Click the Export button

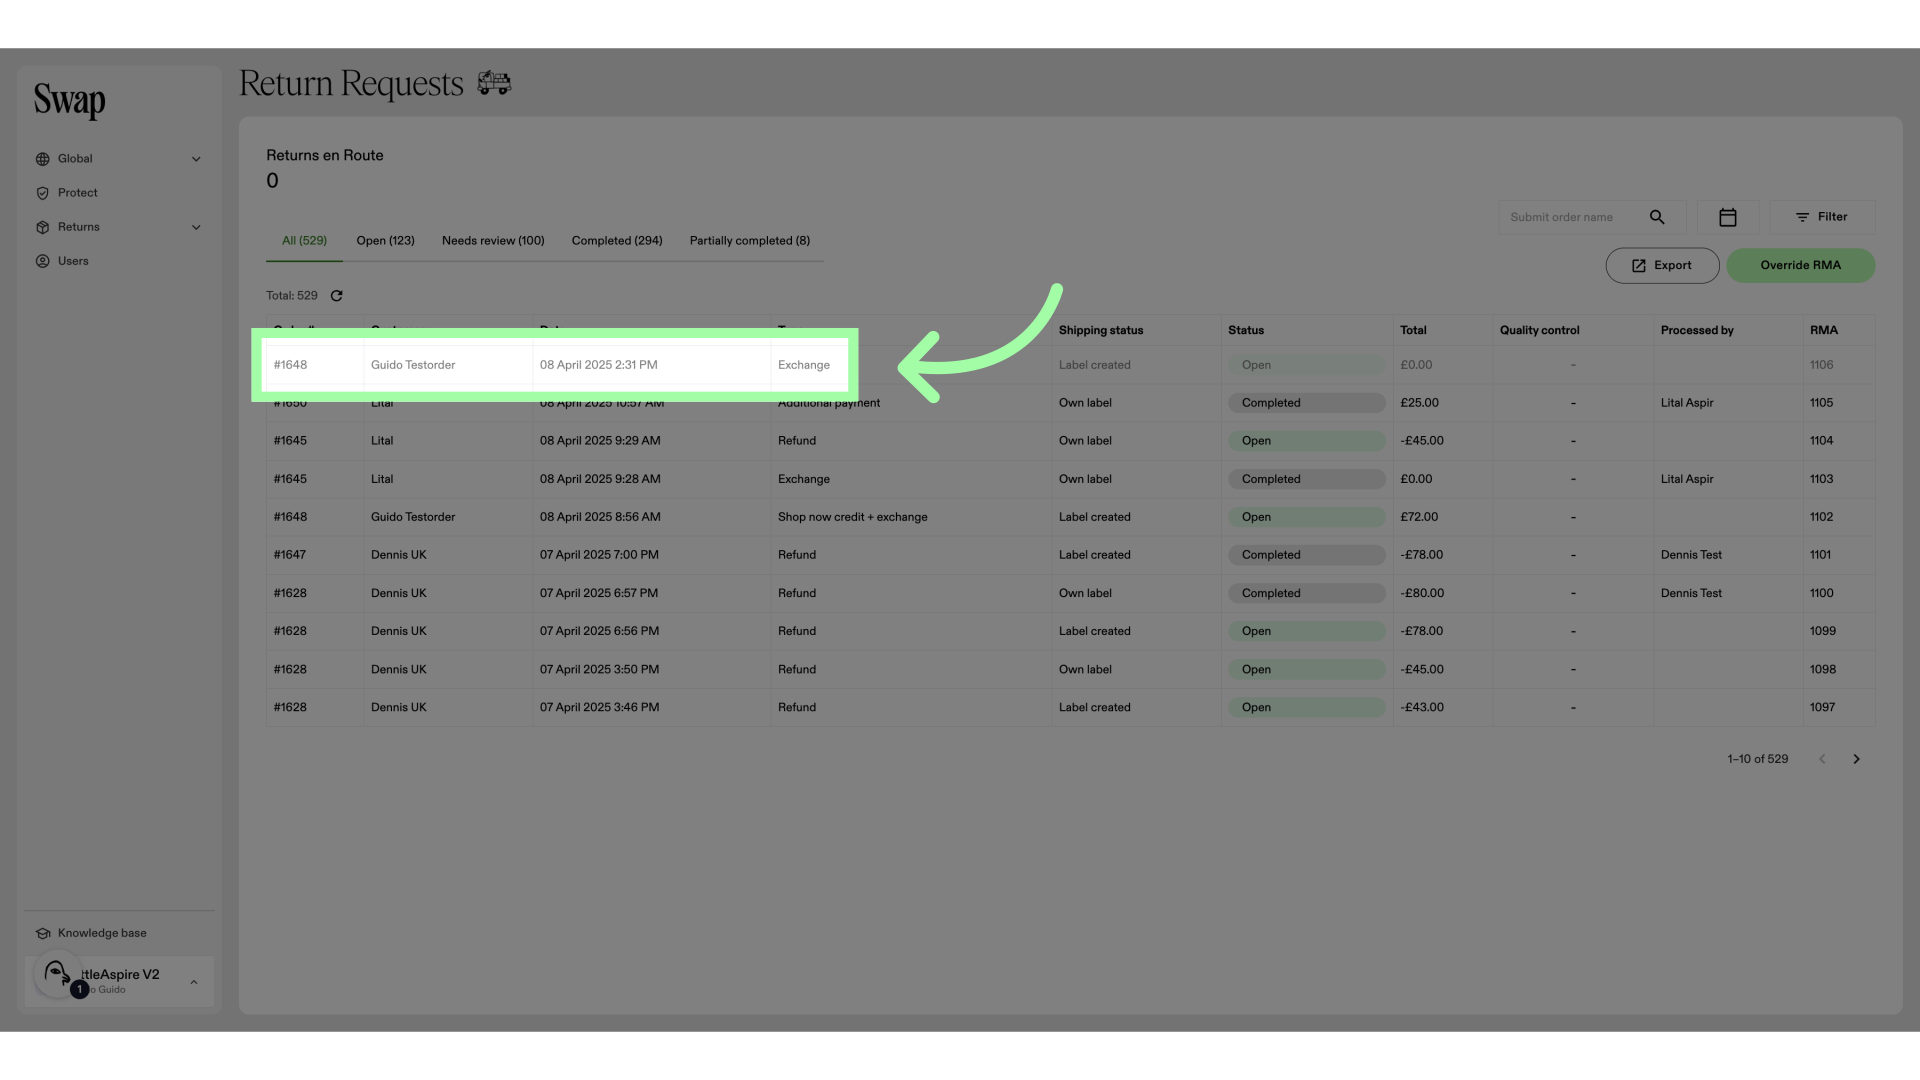click(1662, 265)
